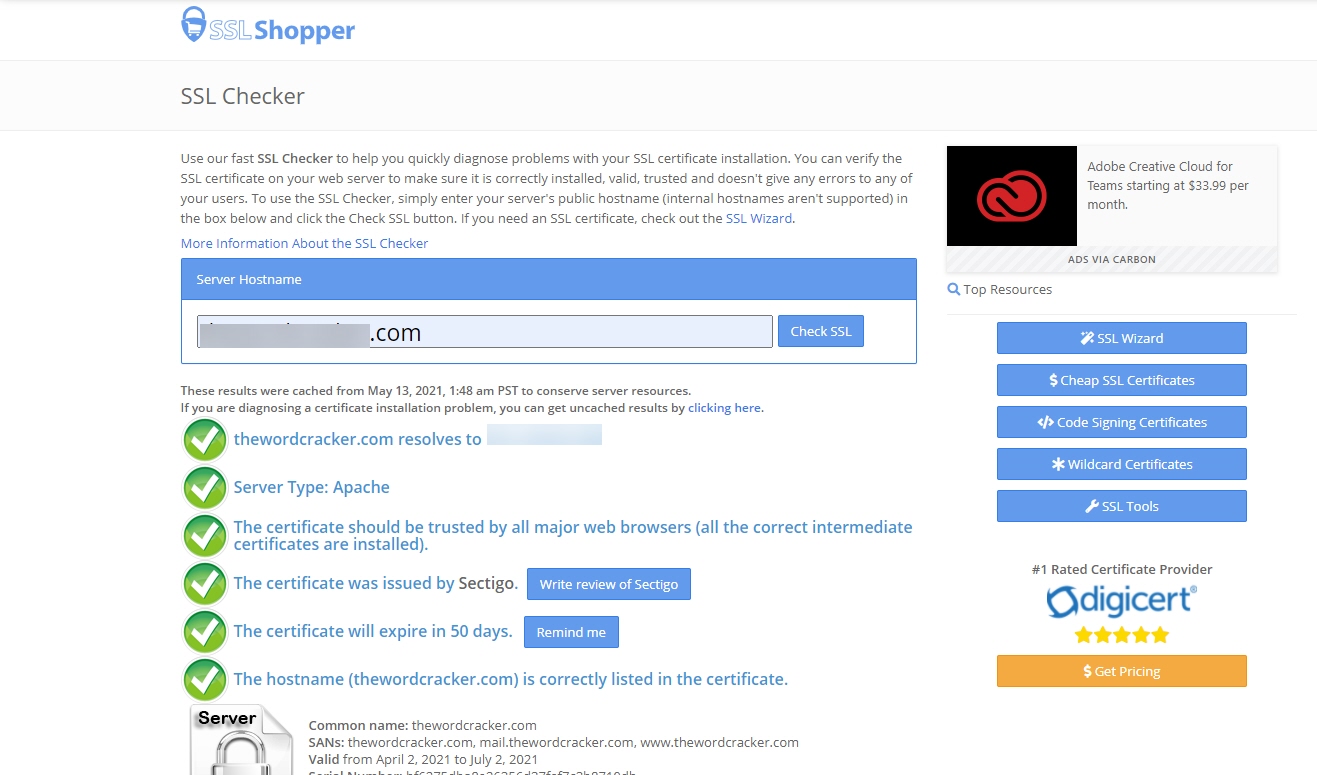Click the Get Pricing button
This screenshot has height=775, width=1317.
click(1122, 671)
